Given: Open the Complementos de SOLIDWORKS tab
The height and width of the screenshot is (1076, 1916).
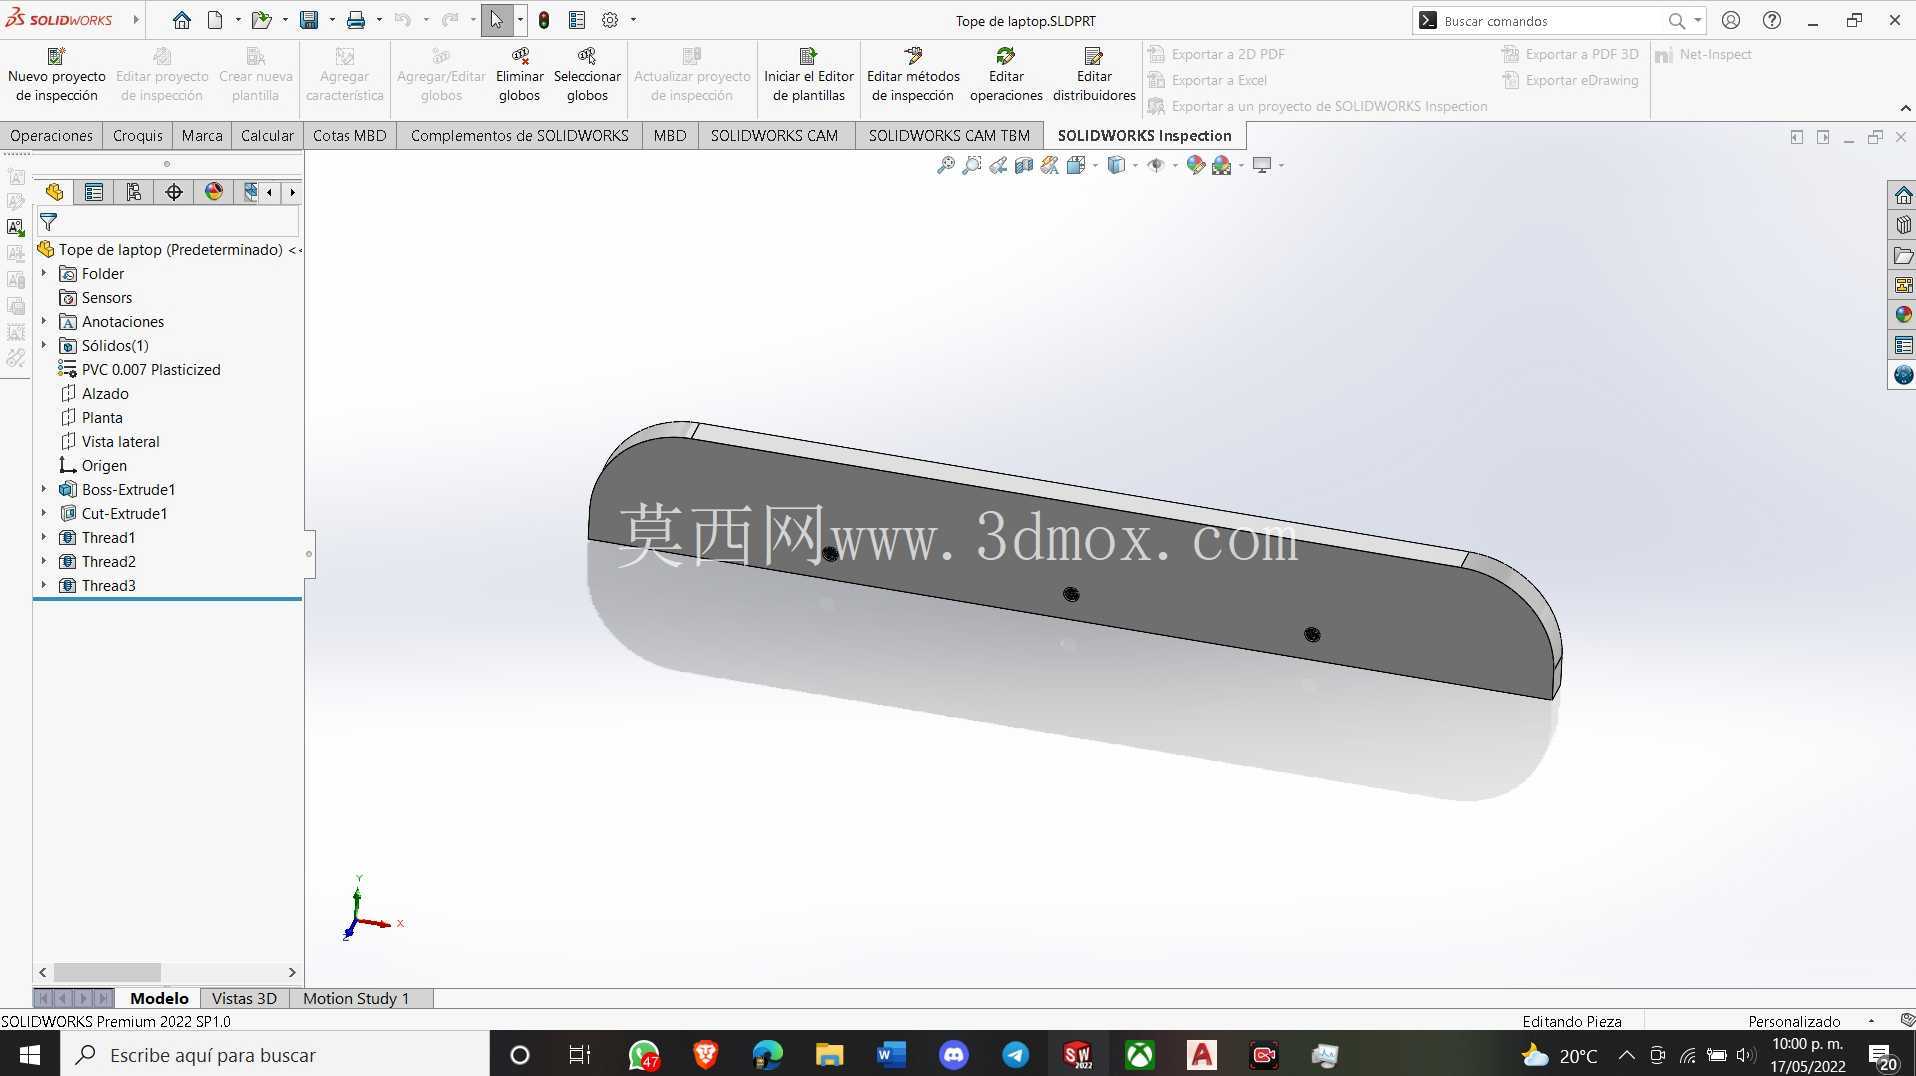Looking at the screenshot, I should [519, 135].
